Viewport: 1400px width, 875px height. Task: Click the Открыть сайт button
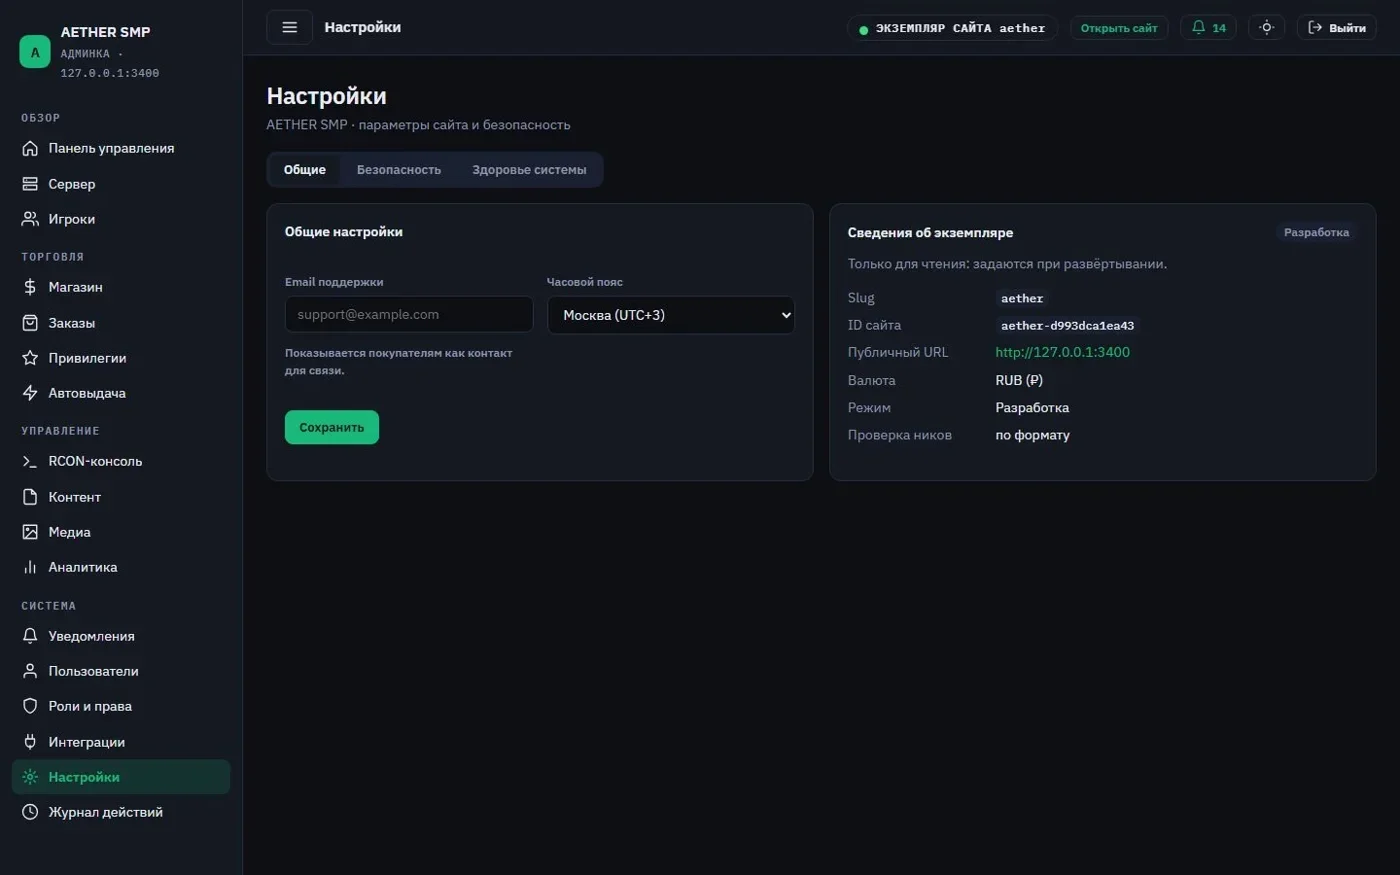pyautogui.click(x=1119, y=28)
